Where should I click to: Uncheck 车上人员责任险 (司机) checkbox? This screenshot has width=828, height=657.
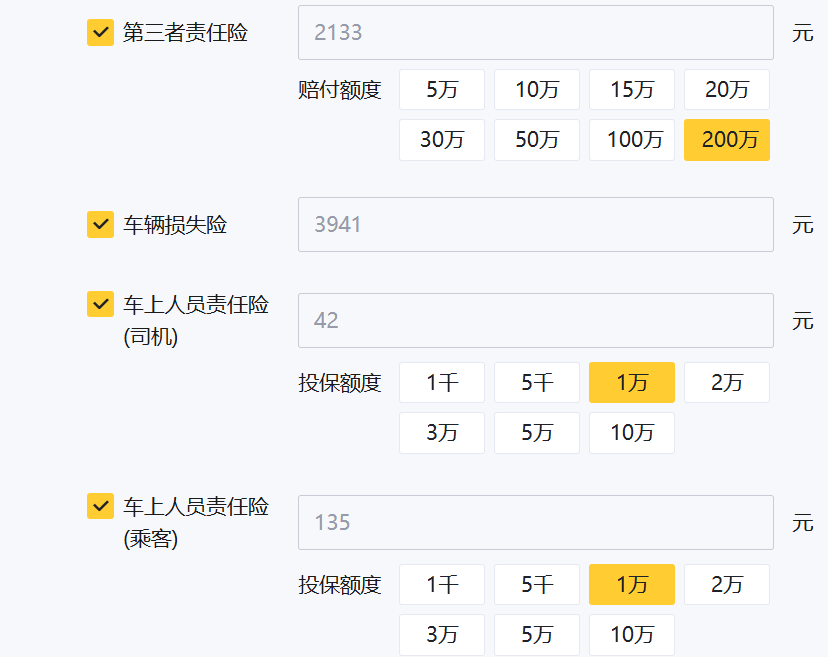coord(100,304)
